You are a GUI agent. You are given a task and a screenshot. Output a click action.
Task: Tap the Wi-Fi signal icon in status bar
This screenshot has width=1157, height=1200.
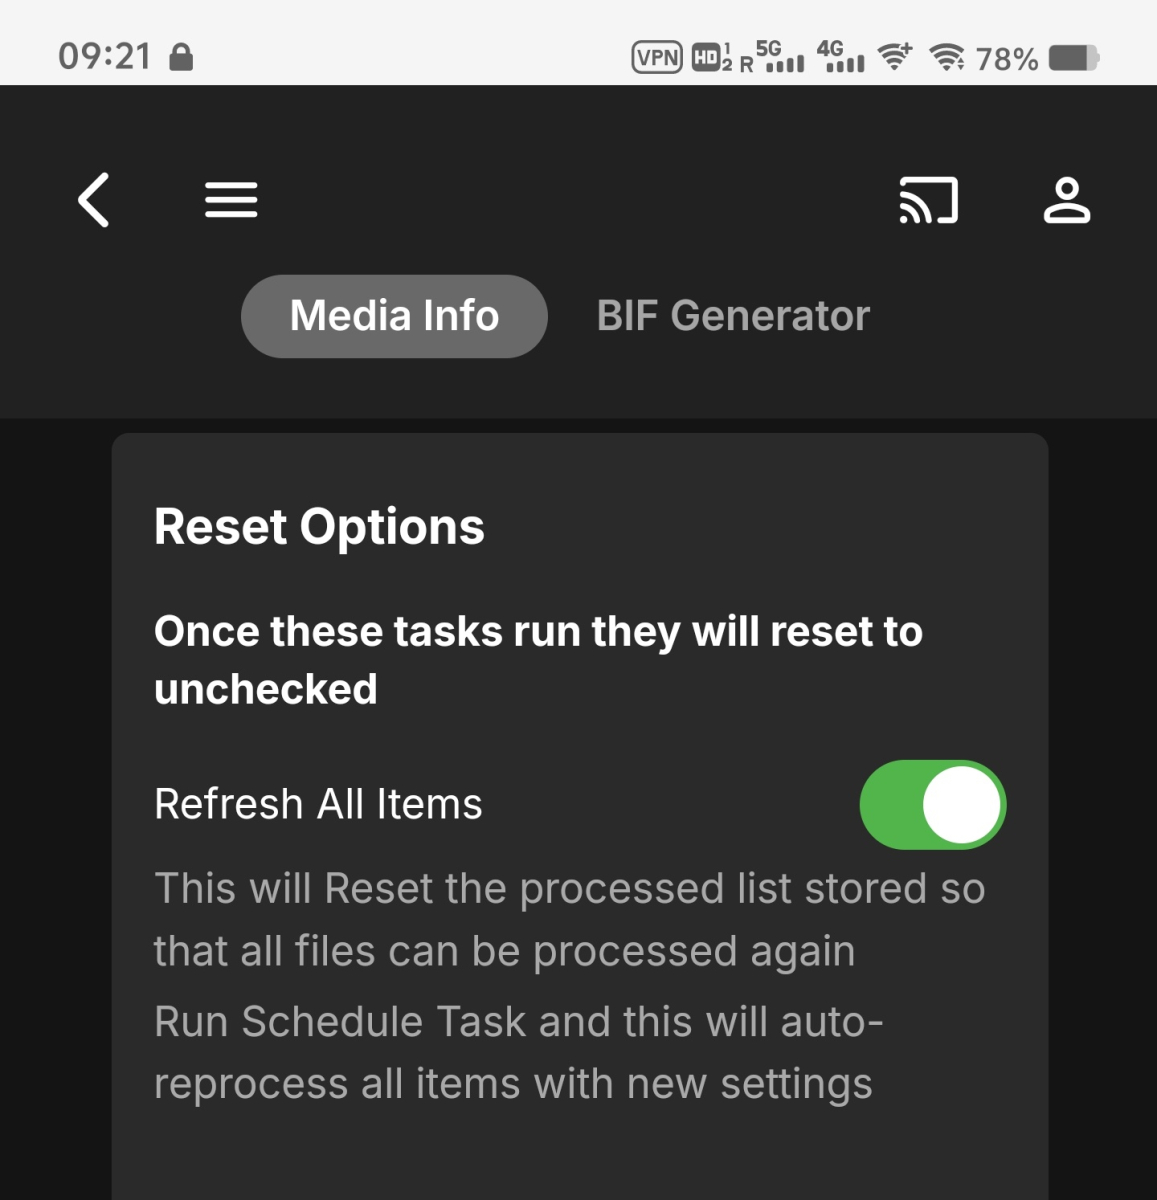[893, 58]
